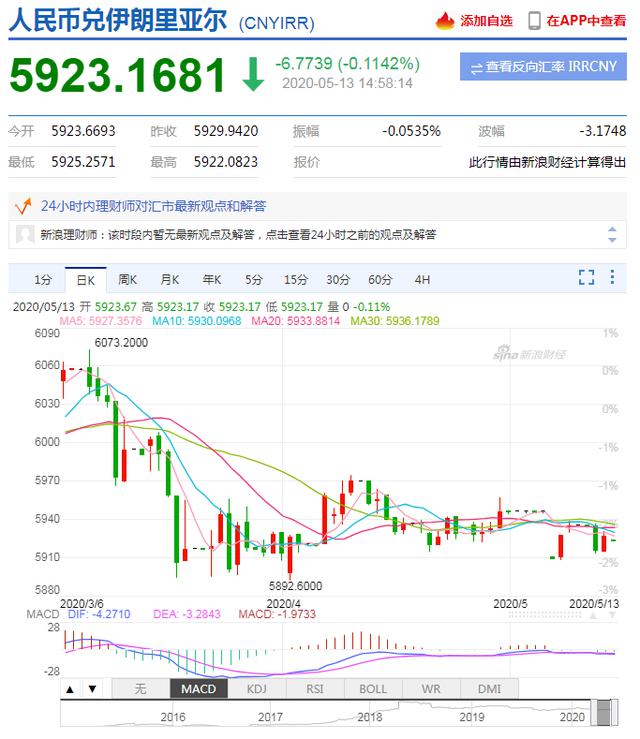
Task: Select the 5分 chart tab
Action: click(254, 280)
